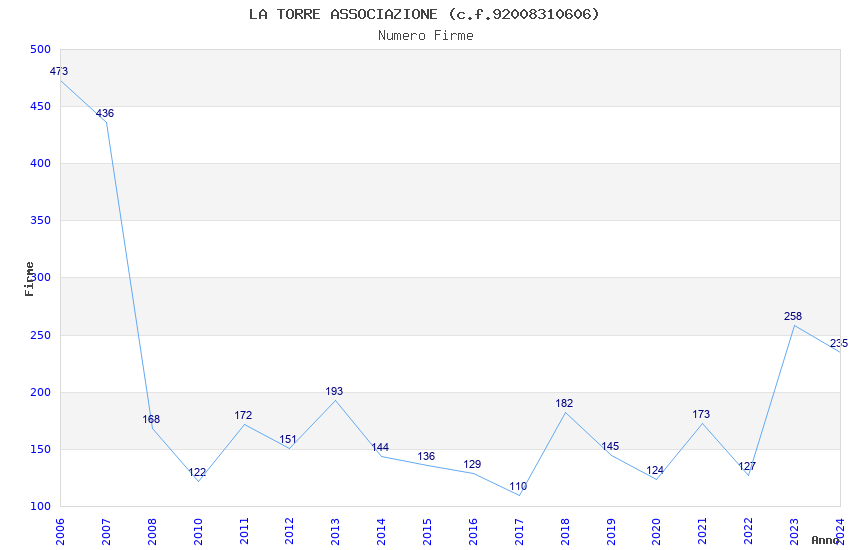Click the subtitle Numero Firme

(x=426, y=35)
